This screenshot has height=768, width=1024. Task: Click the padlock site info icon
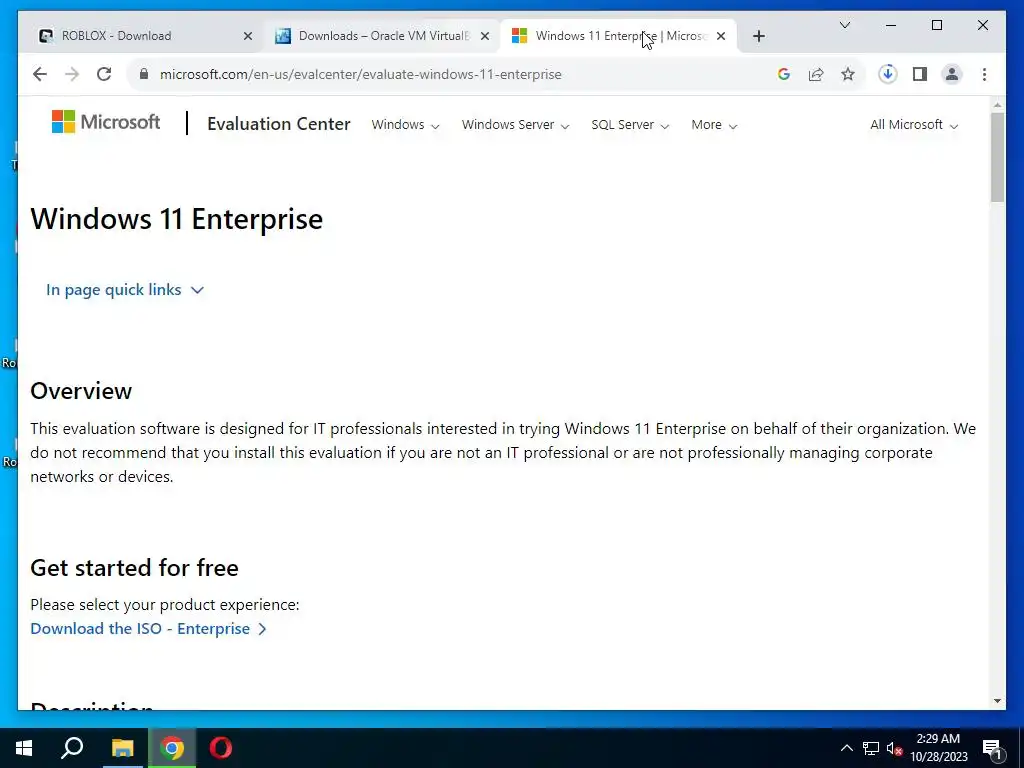click(x=144, y=74)
